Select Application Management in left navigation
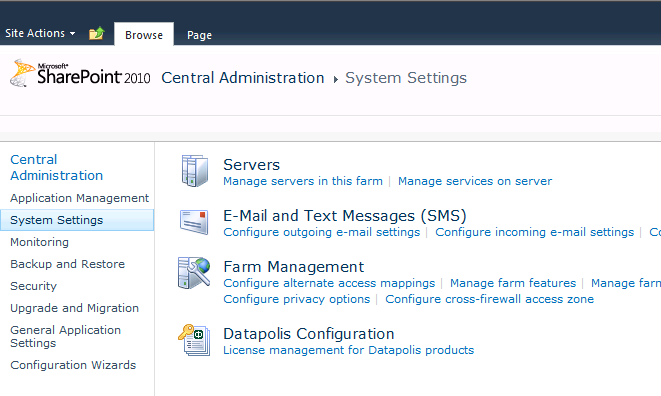 [x=79, y=198]
